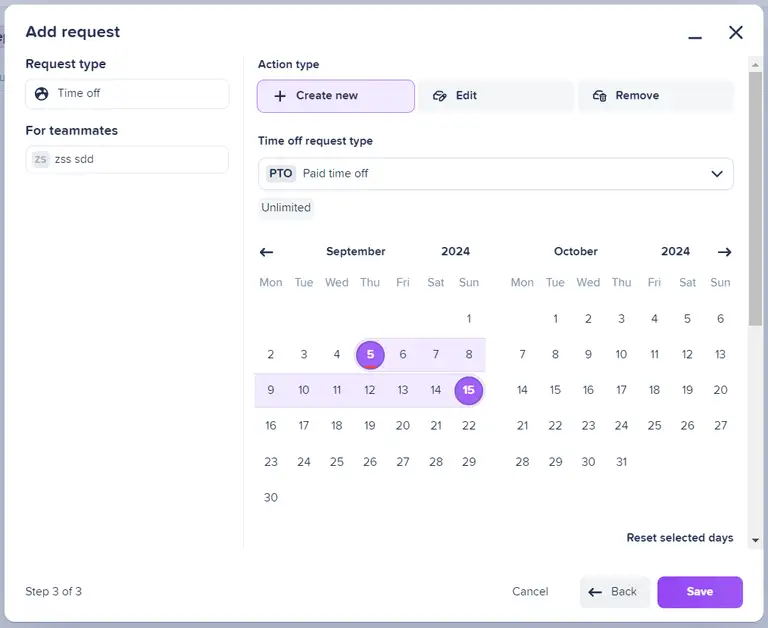Go Back to the previous step
The image size is (768, 628).
pos(614,592)
